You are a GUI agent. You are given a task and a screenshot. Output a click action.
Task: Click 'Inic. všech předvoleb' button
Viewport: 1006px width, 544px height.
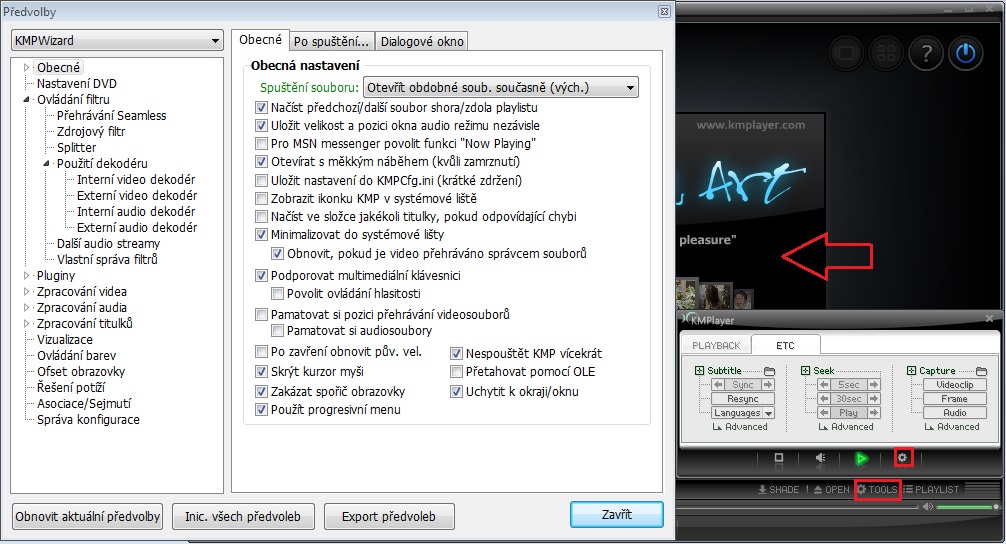click(x=243, y=516)
